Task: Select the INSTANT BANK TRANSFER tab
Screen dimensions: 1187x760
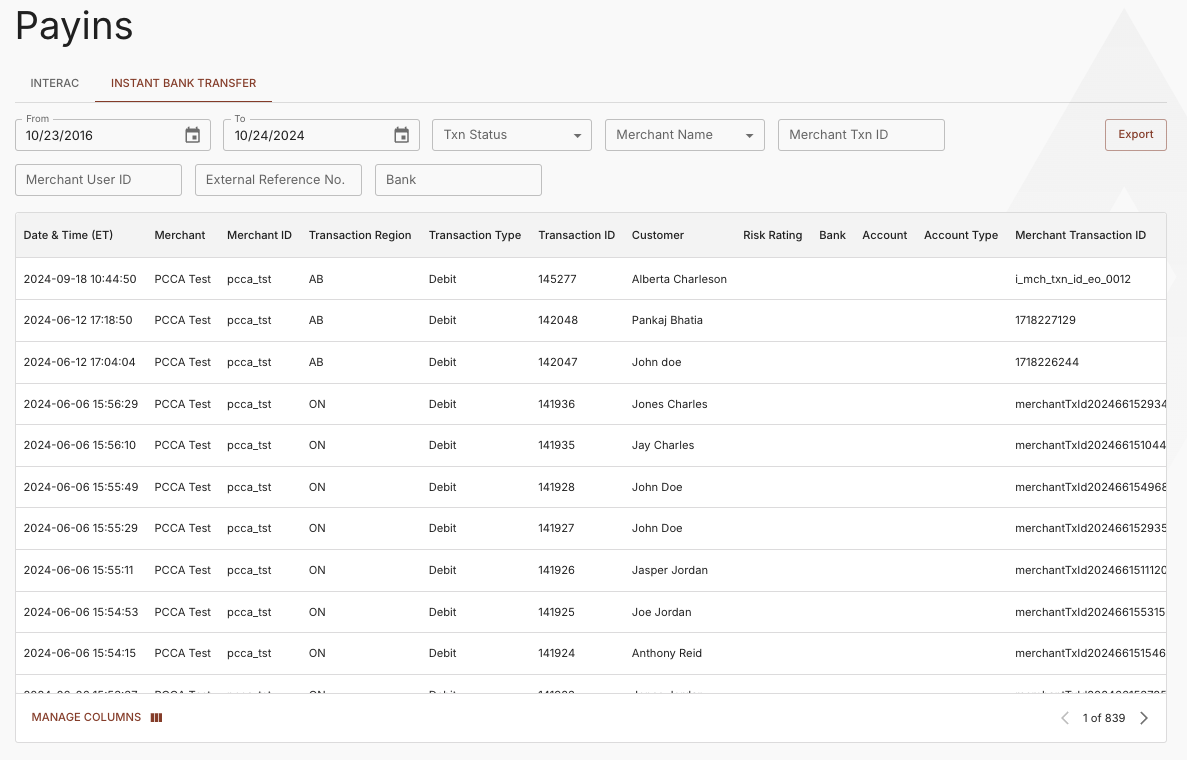Action: 183,83
